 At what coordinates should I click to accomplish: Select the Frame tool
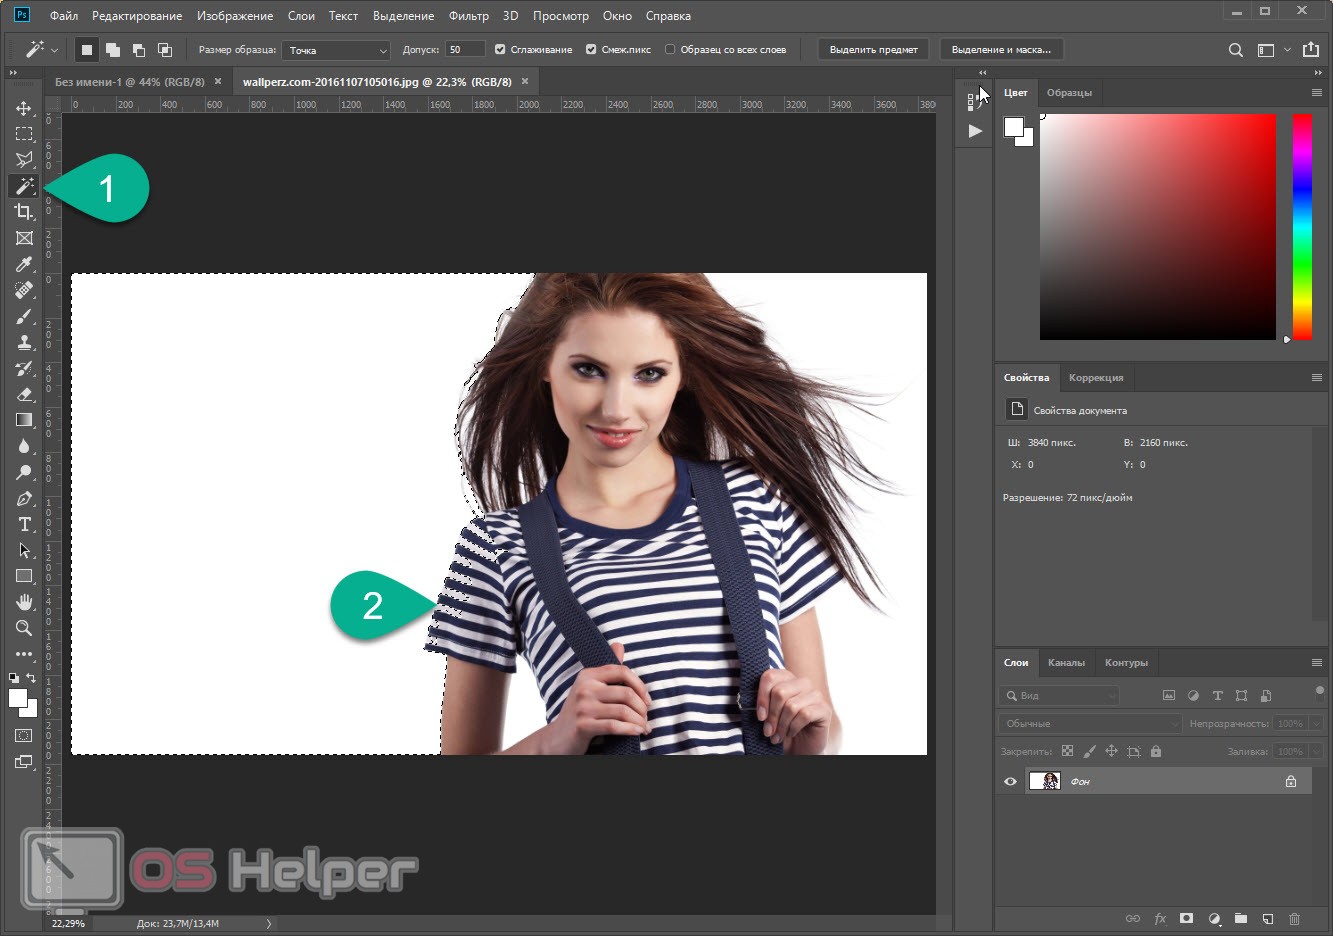24,238
